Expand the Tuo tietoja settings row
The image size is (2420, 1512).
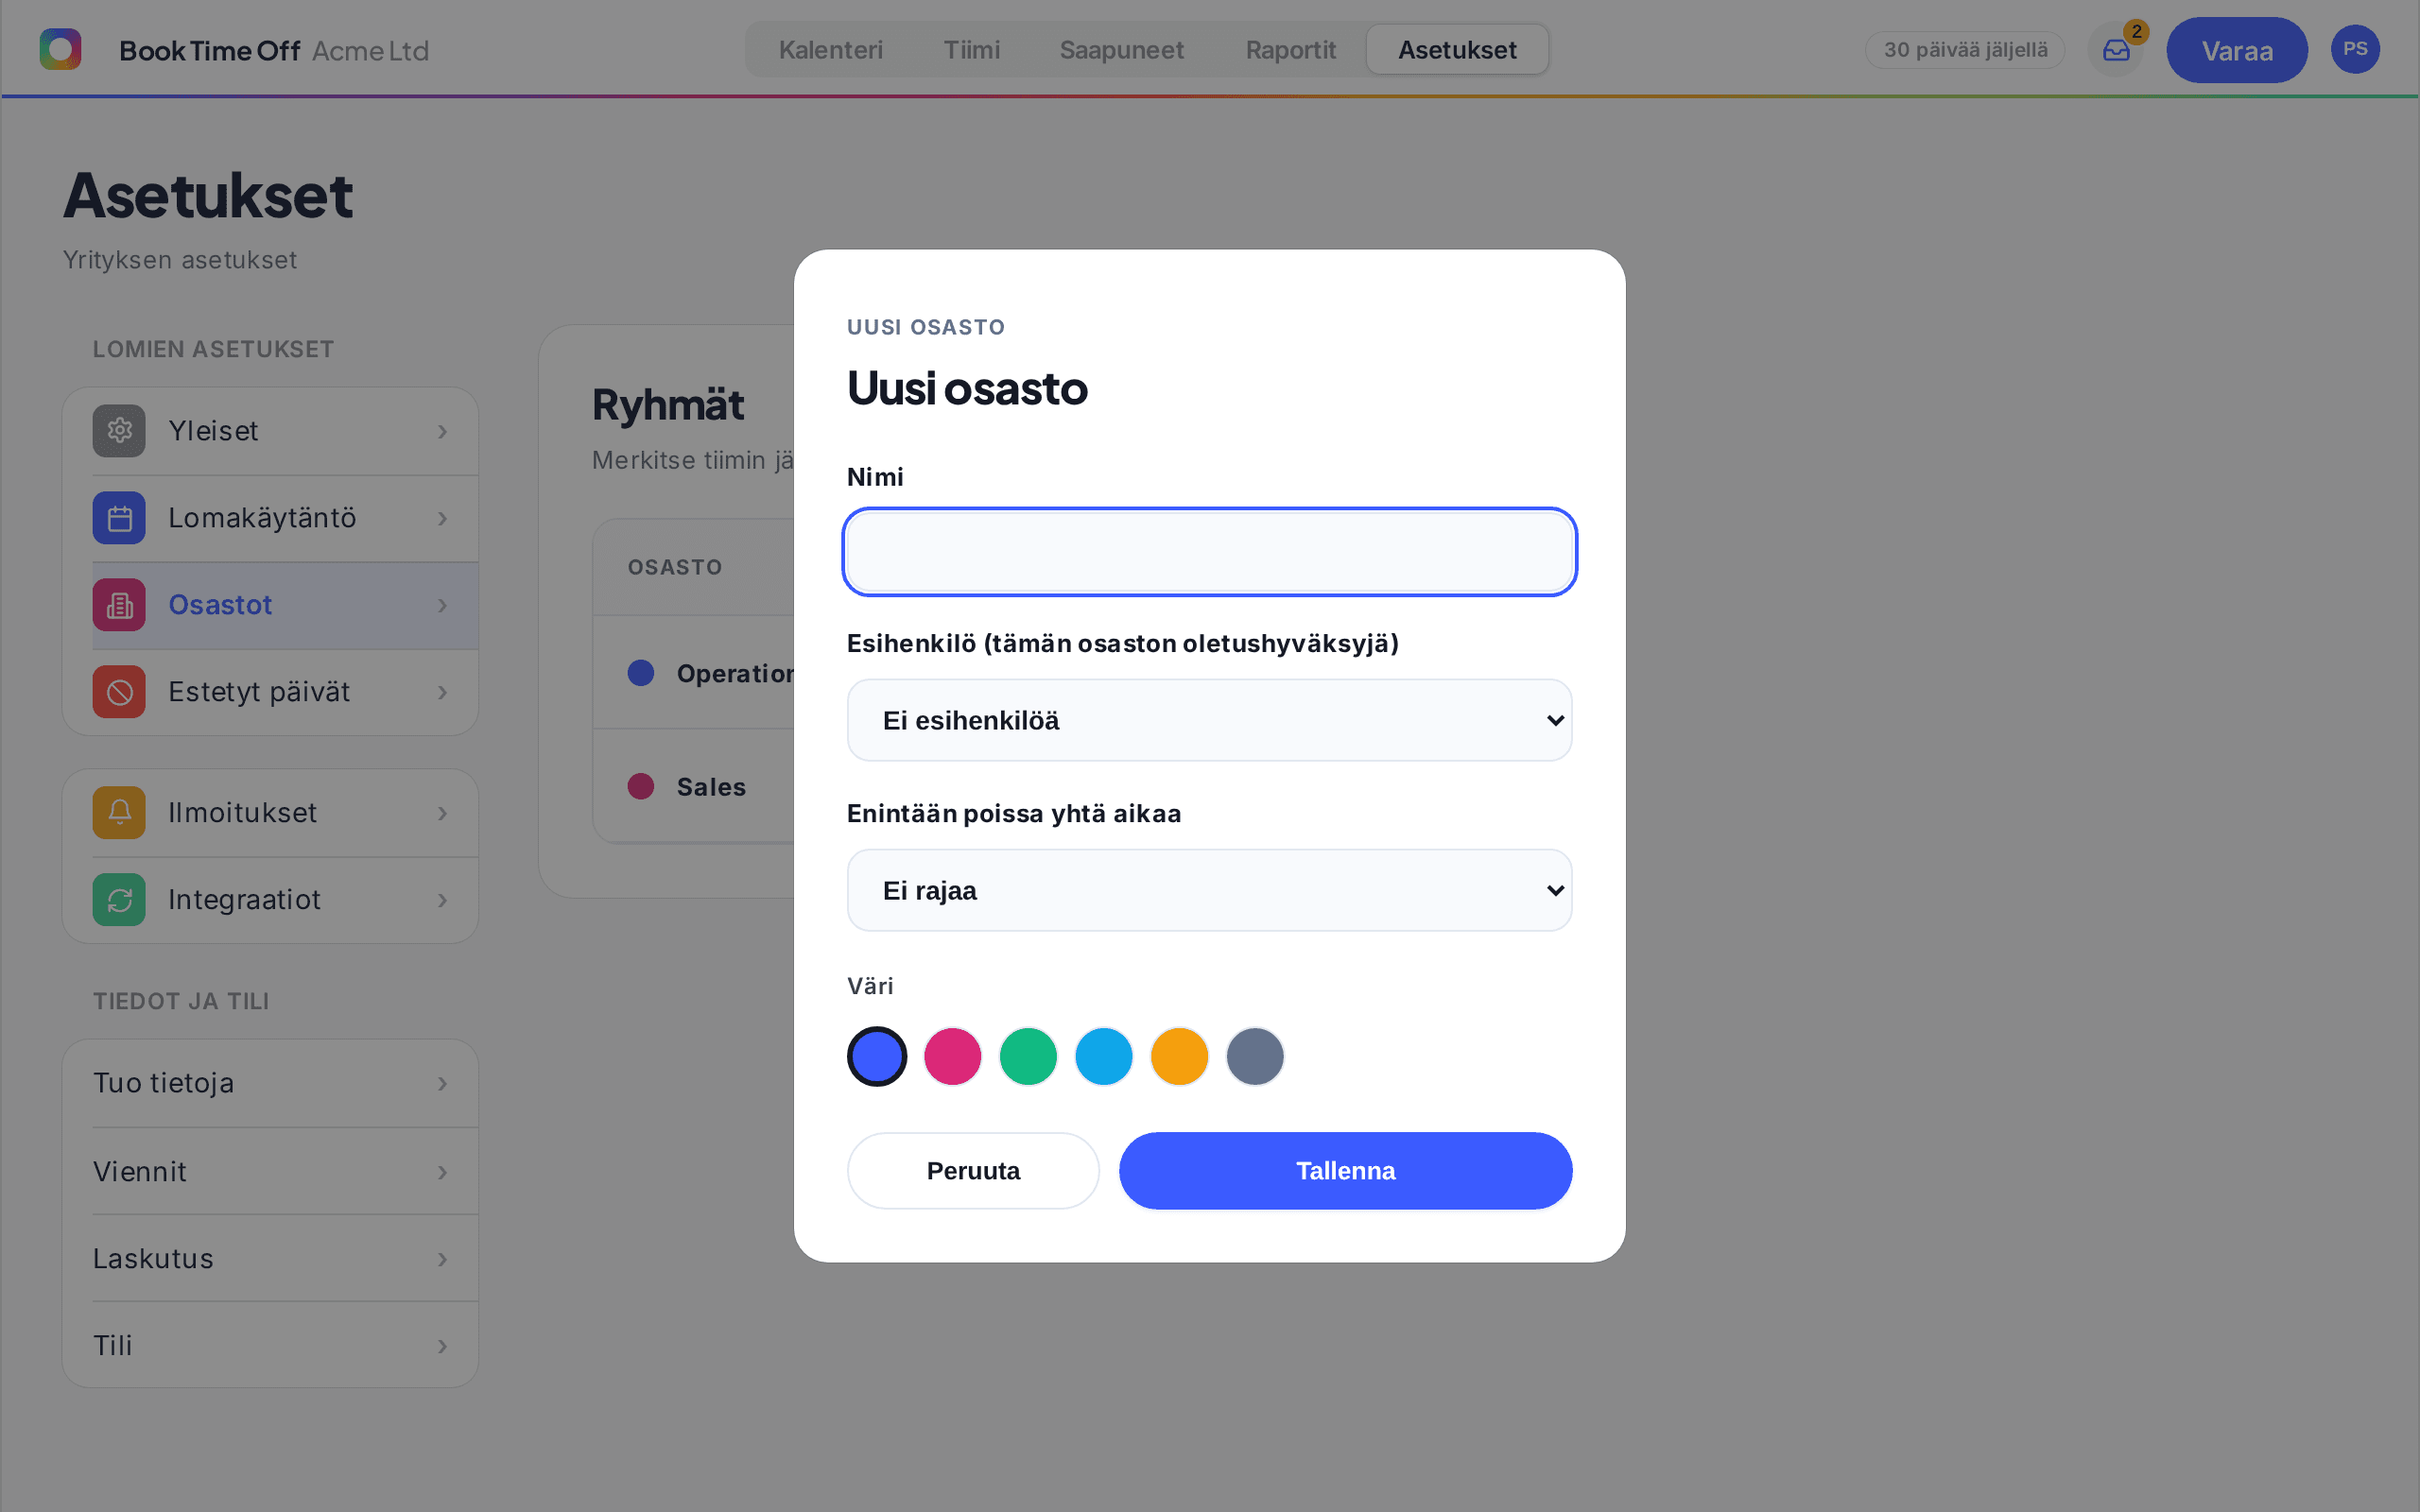tap(270, 1083)
